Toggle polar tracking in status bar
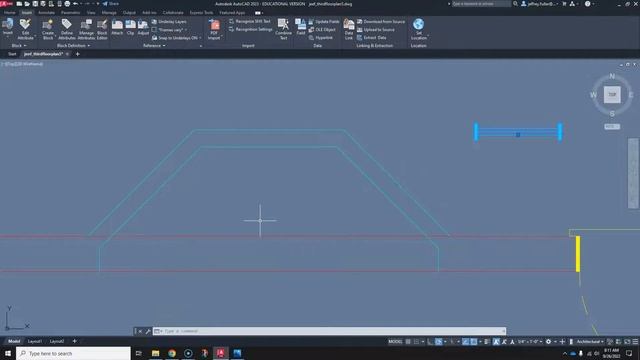The image size is (640, 360). pyautogui.click(x=438, y=342)
